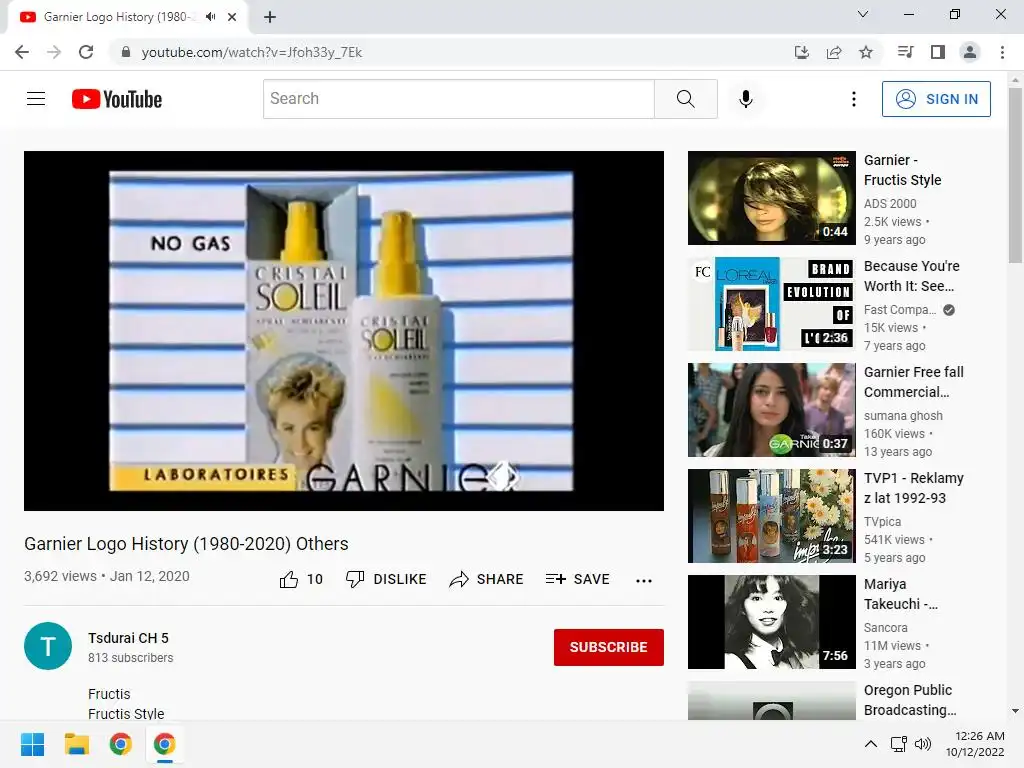Open Chrome three-dot menu
Viewport: 1024px width, 768px height.
[x=1002, y=52]
